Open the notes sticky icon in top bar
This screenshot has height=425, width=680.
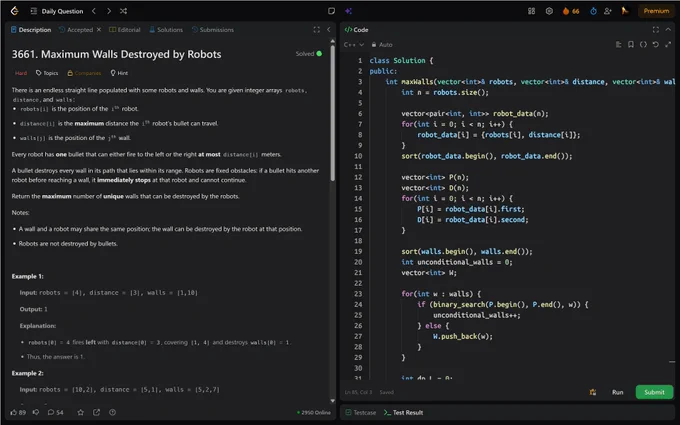pyautogui.click(x=331, y=11)
